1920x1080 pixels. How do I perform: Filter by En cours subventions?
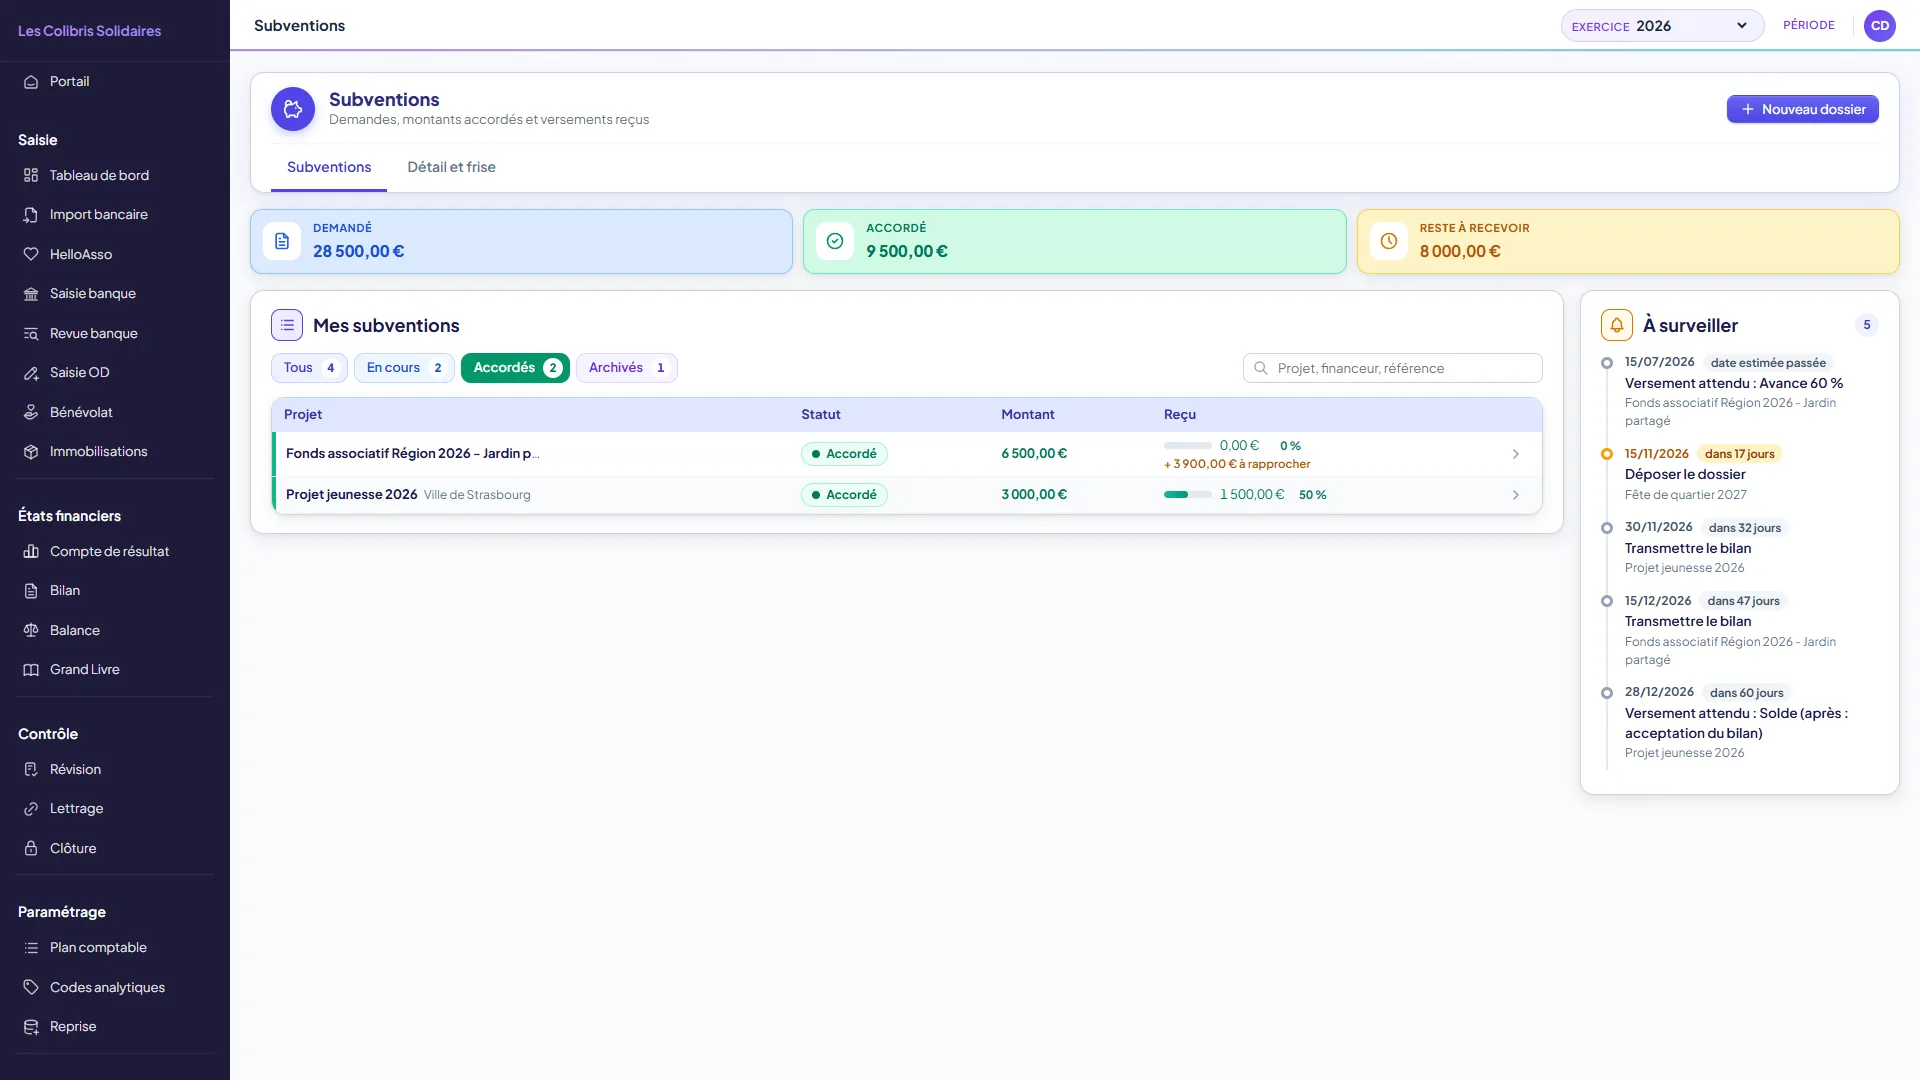404,368
